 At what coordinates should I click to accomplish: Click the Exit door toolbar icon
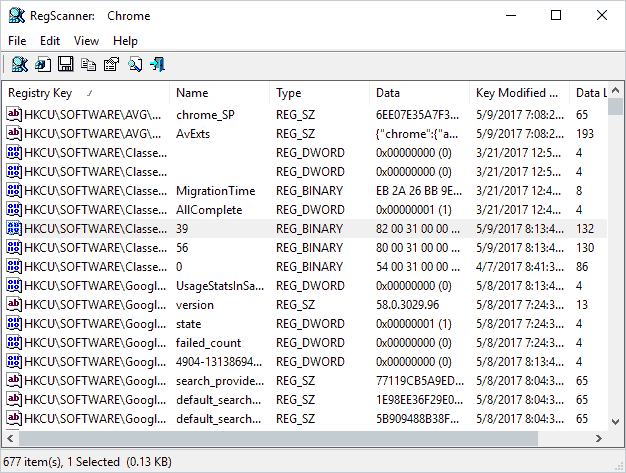click(x=158, y=64)
